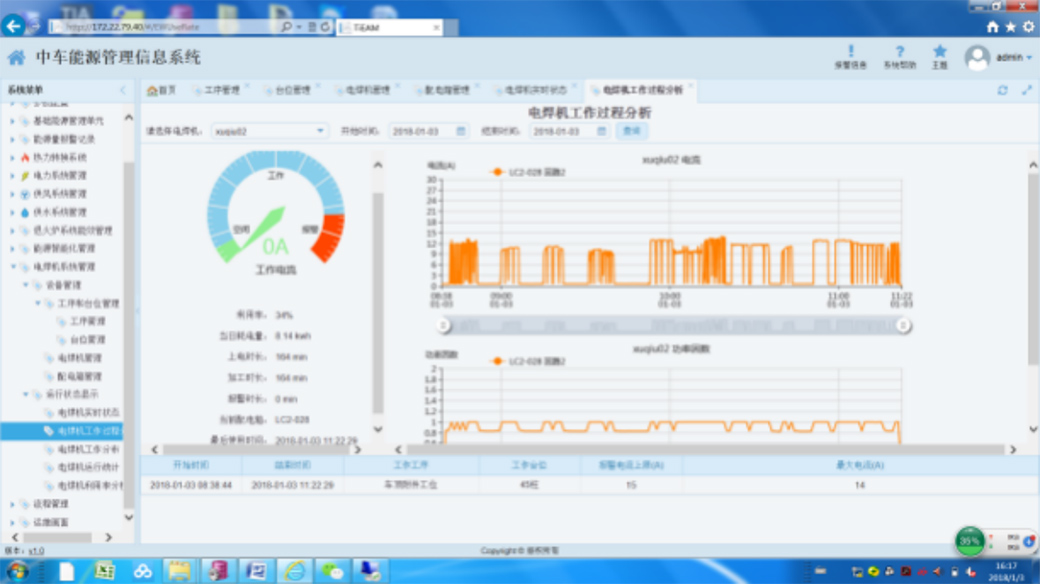Toggle the LC2-028 legend on current chart
This screenshot has height=584, width=1040.
click(x=529, y=172)
